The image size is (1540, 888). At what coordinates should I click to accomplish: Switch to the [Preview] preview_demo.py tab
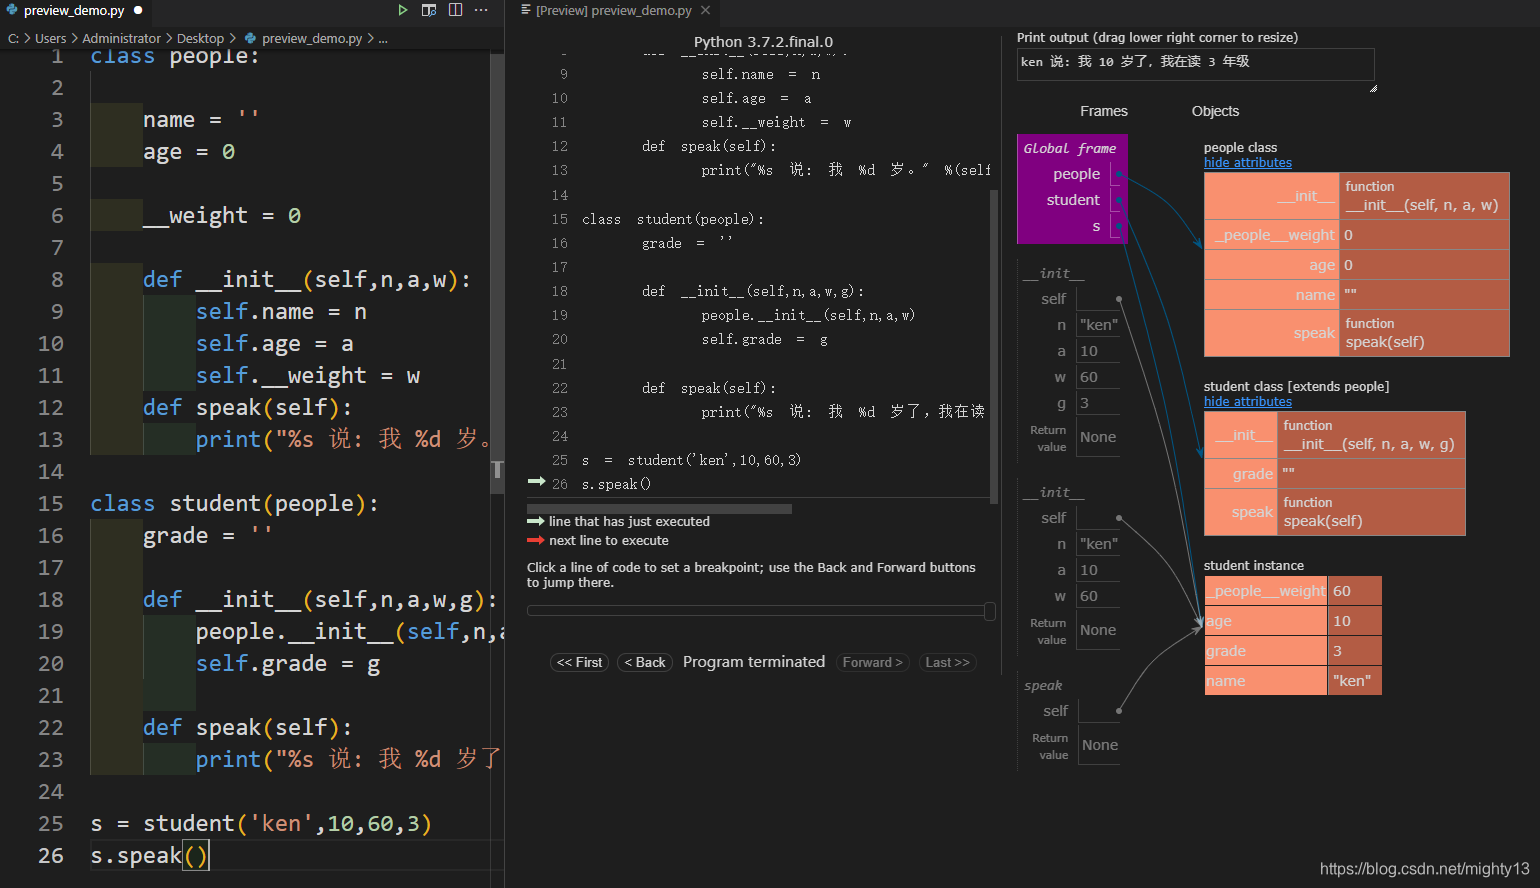pos(613,10)
